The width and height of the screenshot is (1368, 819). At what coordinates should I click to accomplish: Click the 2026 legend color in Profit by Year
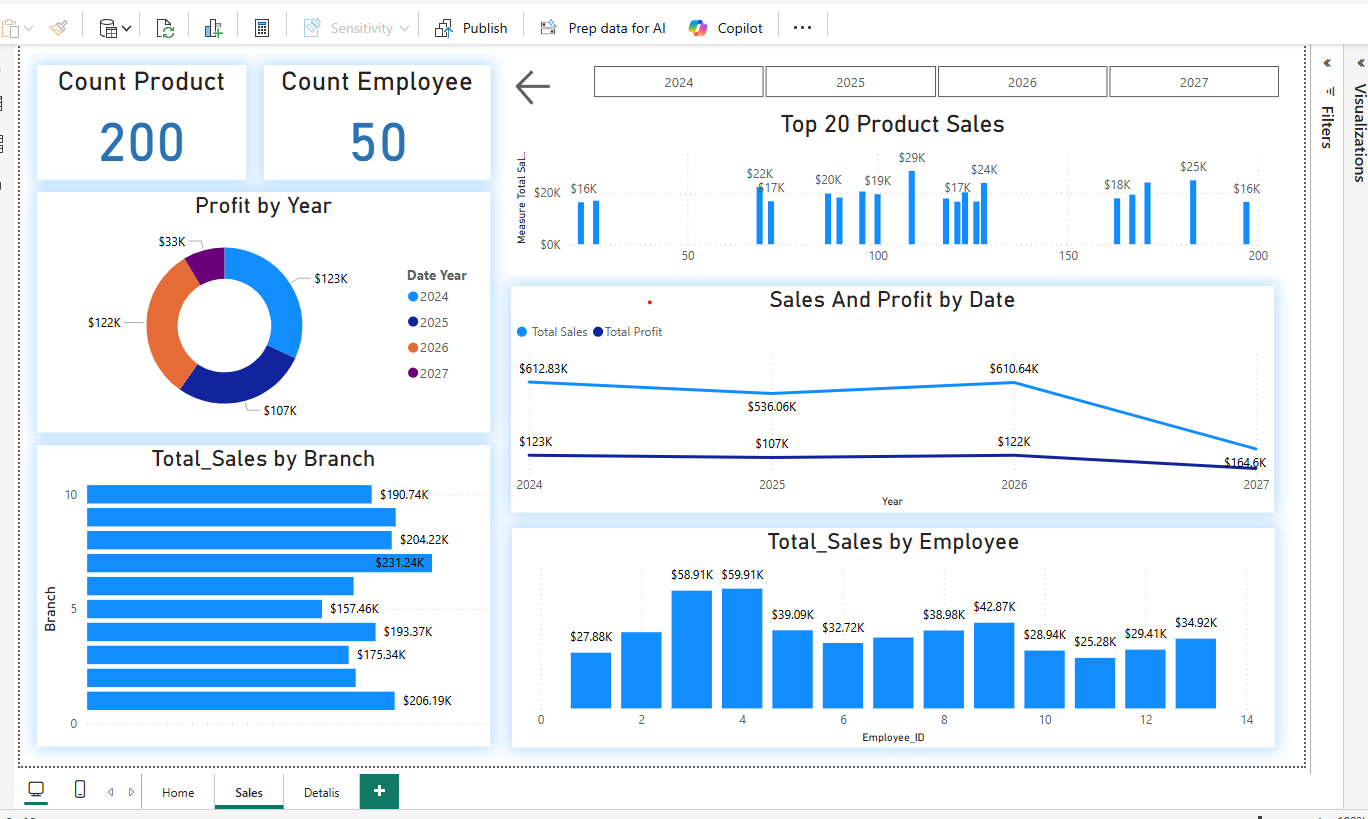pyautogui.click(x=413, y=348)
